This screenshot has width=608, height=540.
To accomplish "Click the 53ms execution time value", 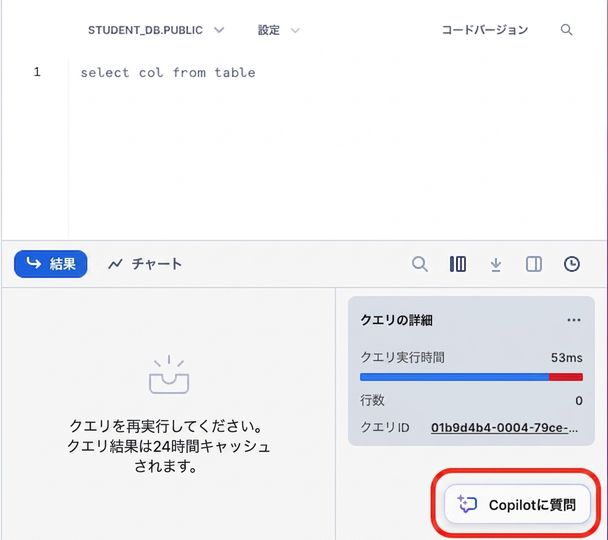I will tap(567, 357).
